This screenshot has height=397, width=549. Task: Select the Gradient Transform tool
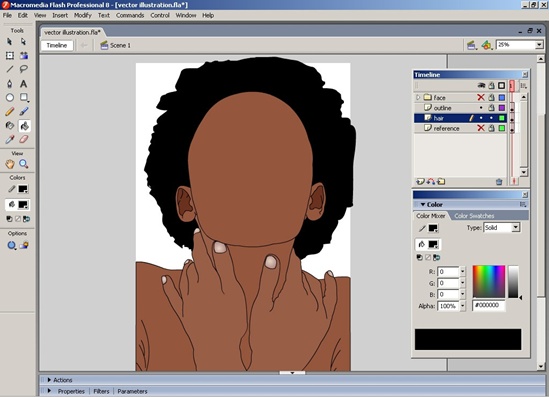click(x=23, y=55)
